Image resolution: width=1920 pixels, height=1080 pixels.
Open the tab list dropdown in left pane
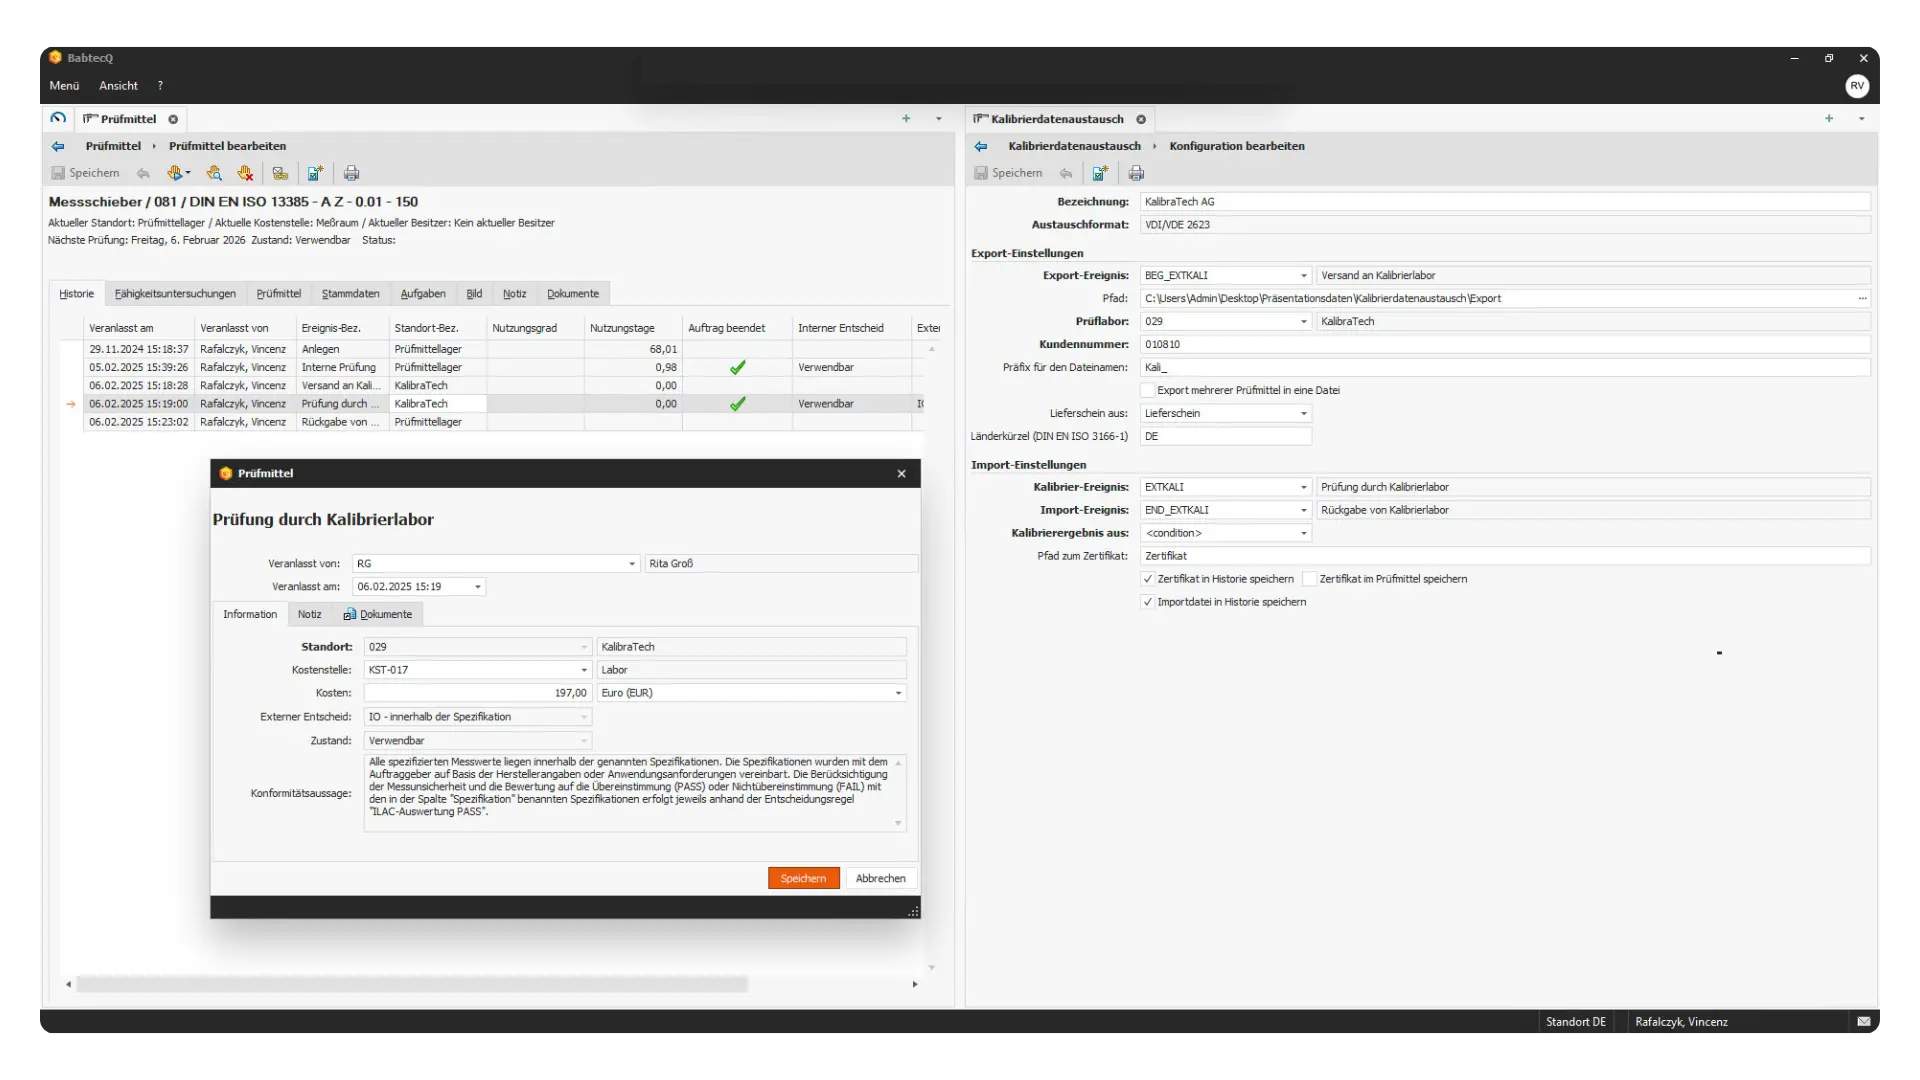(938, 119)
